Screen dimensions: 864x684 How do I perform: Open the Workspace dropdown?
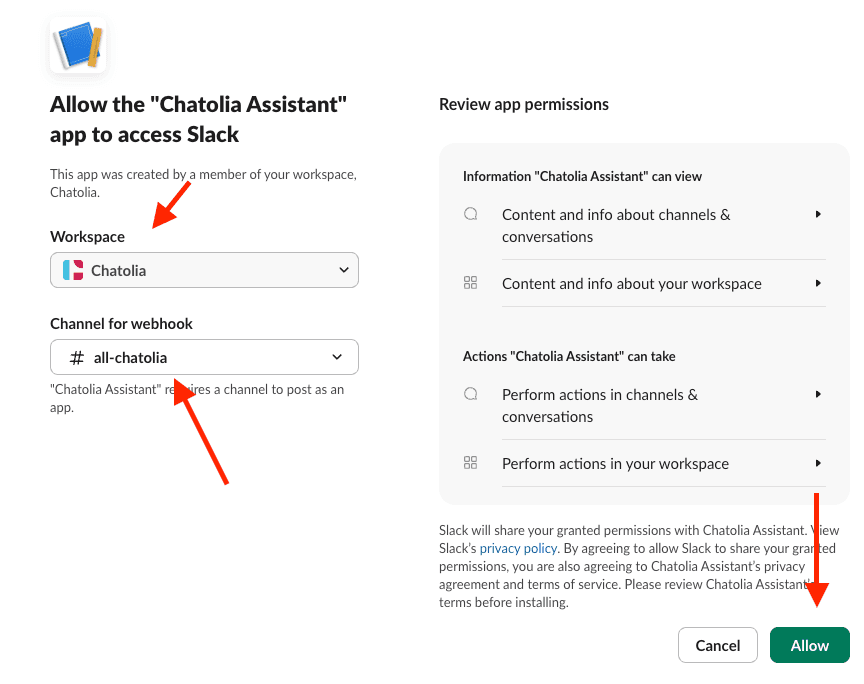click(204, 270)
